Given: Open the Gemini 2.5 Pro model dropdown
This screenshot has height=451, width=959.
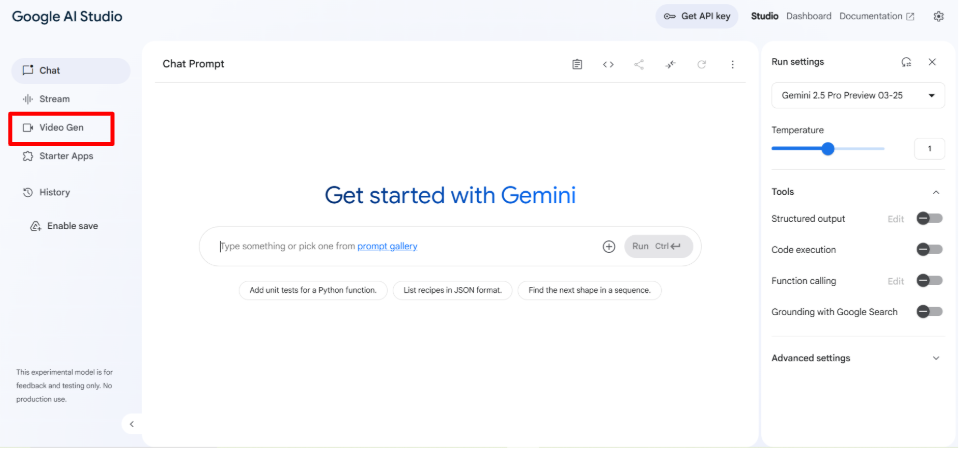Looking at the screenshot, I should point(858,95).
